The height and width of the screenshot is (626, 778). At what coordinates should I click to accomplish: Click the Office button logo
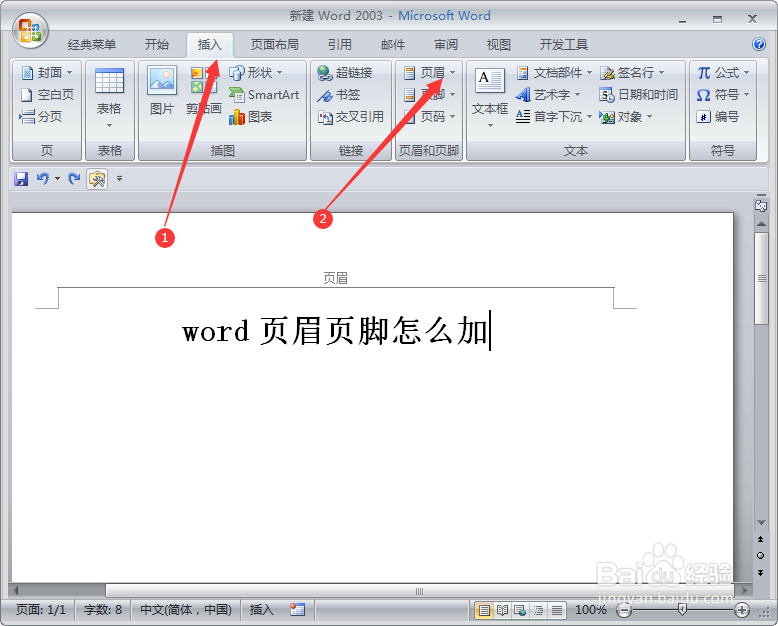coord(30,30)
